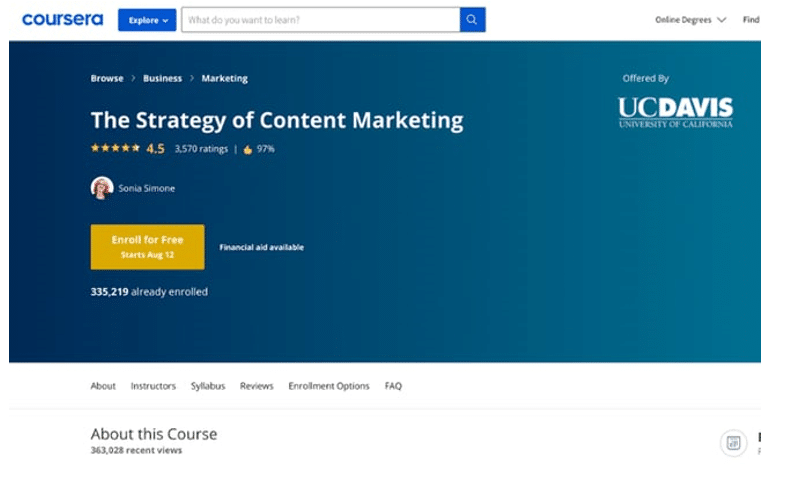Screen dimensions: 803x482
Task: Open the 3,570 ratings text
Action: tap(201, 149)
